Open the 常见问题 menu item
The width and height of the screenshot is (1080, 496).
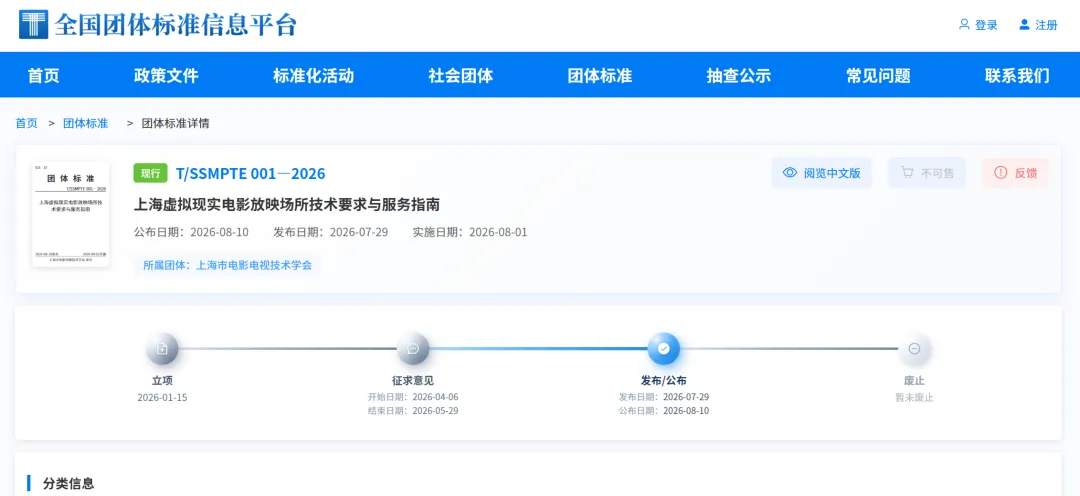click(878, 76)
